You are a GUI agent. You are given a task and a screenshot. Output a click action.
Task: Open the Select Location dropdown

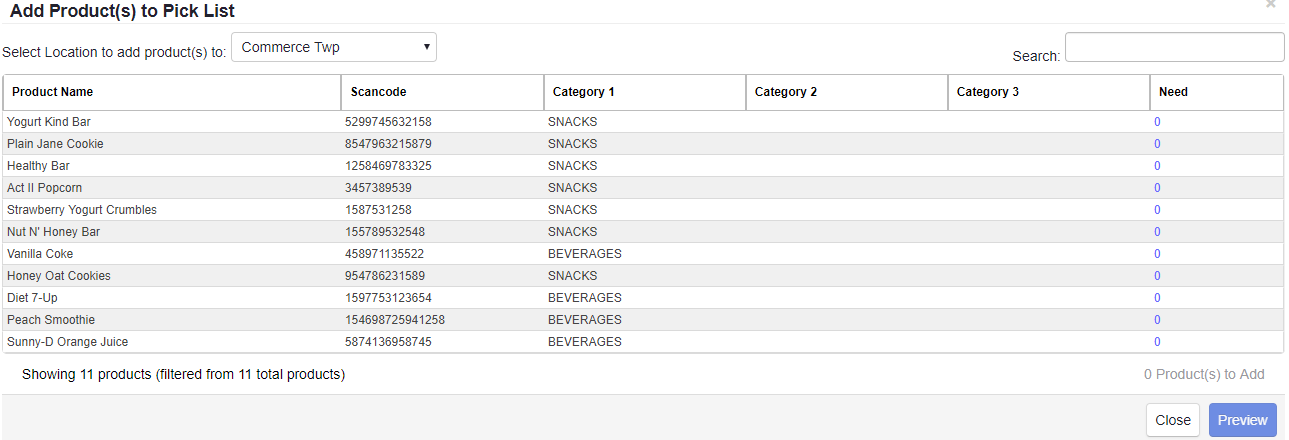pyautogui.click(x=334, y=47)
